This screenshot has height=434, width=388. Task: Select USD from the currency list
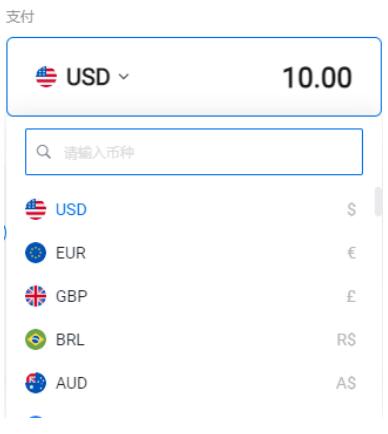191,209
